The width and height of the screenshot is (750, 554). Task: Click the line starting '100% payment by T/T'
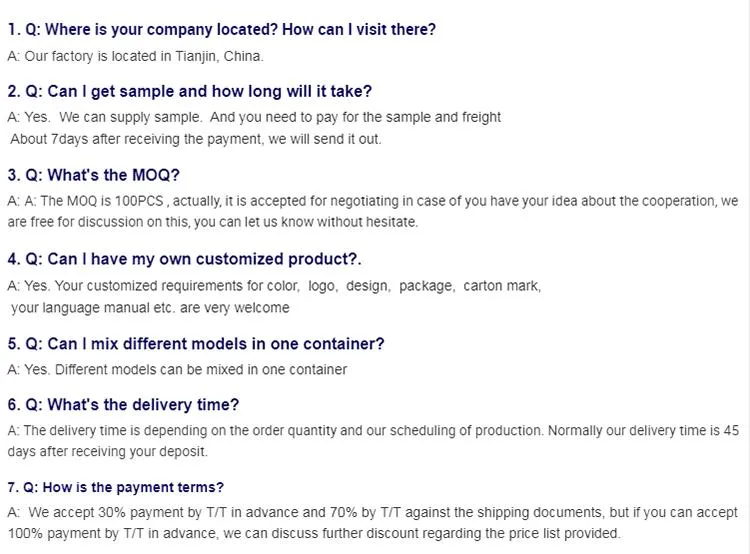(314, 533)
